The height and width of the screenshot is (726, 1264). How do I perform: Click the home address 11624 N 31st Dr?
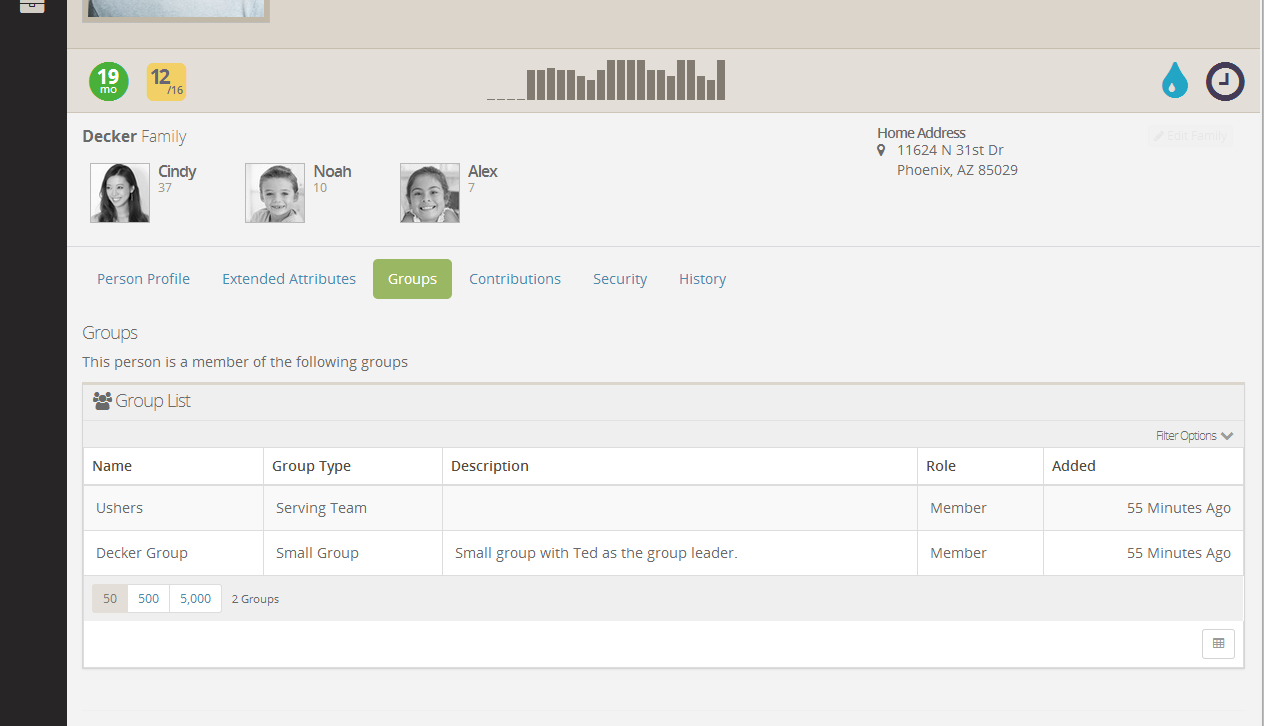click(950, 150)
